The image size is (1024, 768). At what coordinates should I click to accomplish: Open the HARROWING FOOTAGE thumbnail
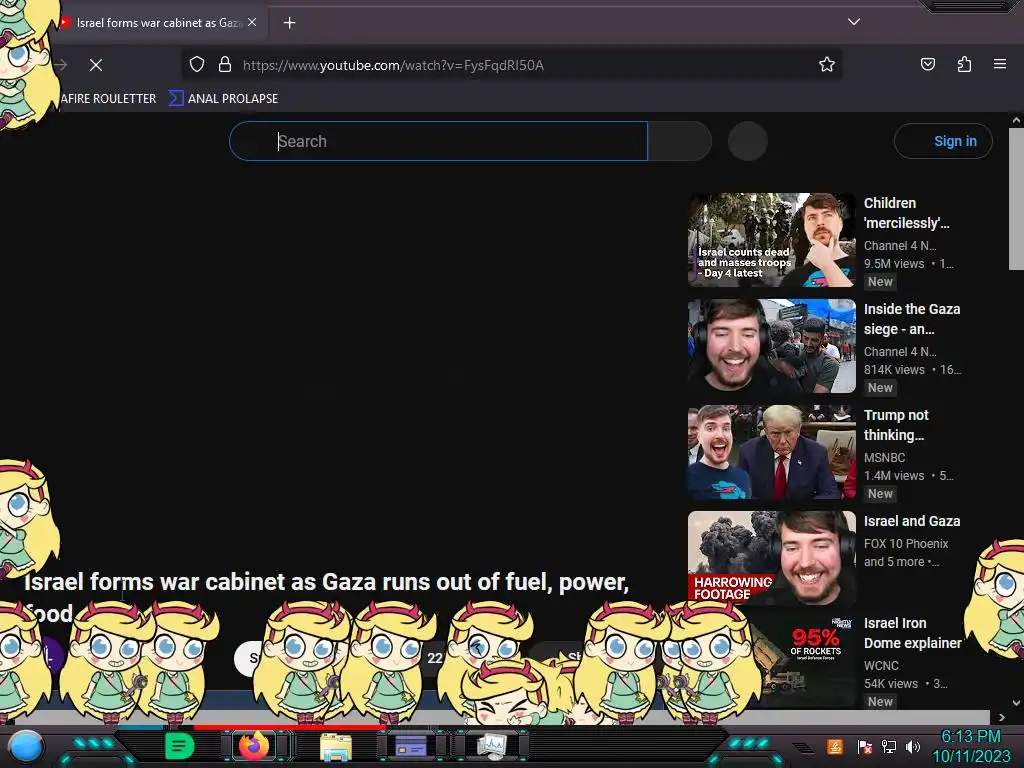pos(771,557)
